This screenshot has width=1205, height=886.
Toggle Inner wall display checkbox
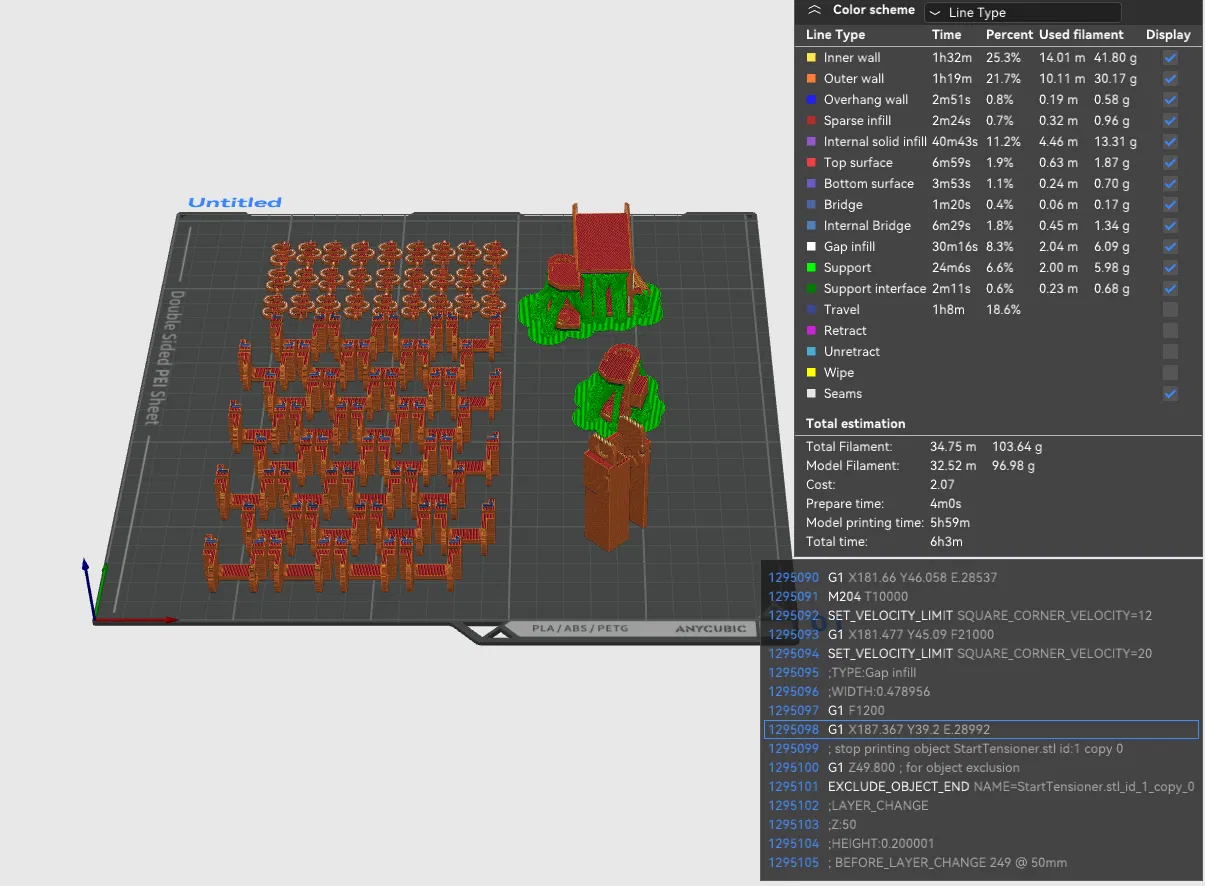coord(1170,57)
